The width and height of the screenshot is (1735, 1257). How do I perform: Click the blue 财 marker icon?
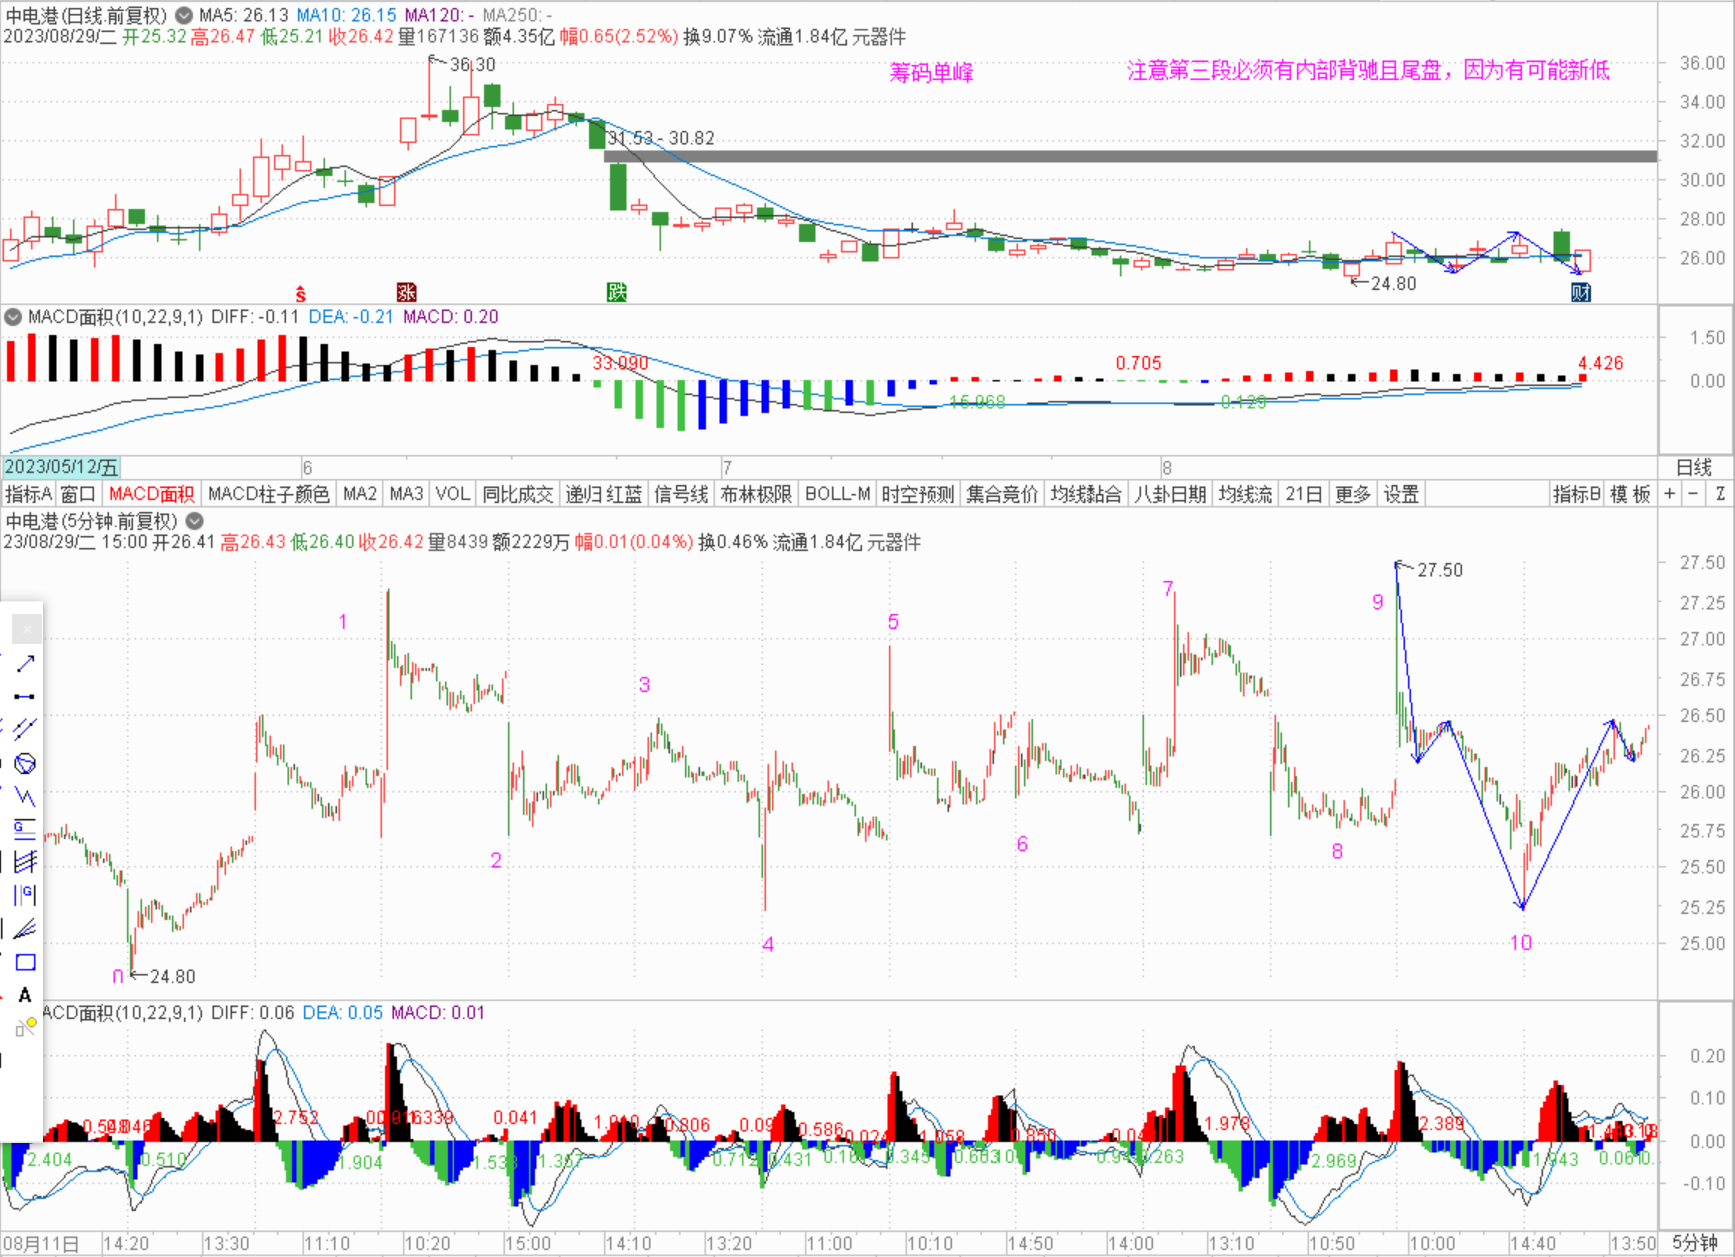click(1580, 292)
